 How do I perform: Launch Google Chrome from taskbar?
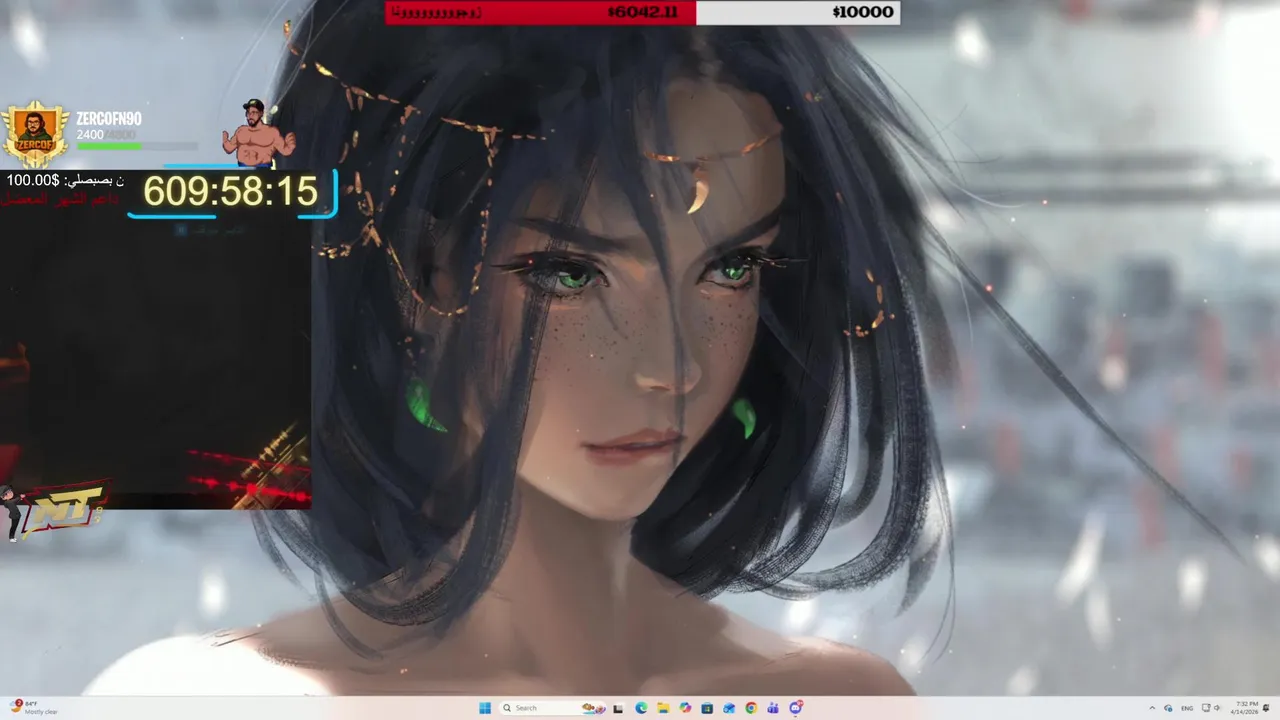tap(751, 708)
